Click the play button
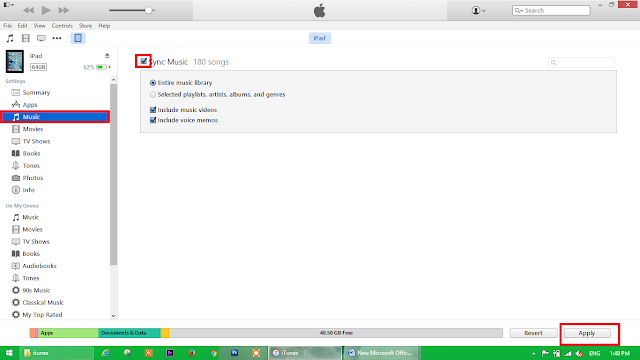This screenshot has width=640, height=360. 46,10
